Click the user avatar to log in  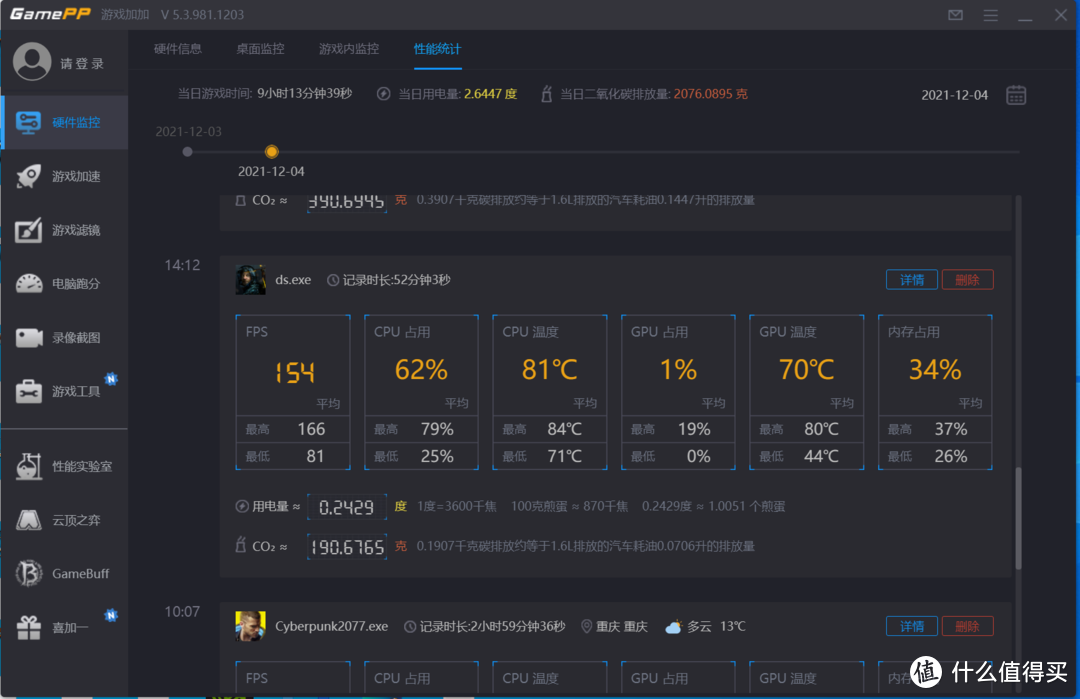tap(32, 61)
